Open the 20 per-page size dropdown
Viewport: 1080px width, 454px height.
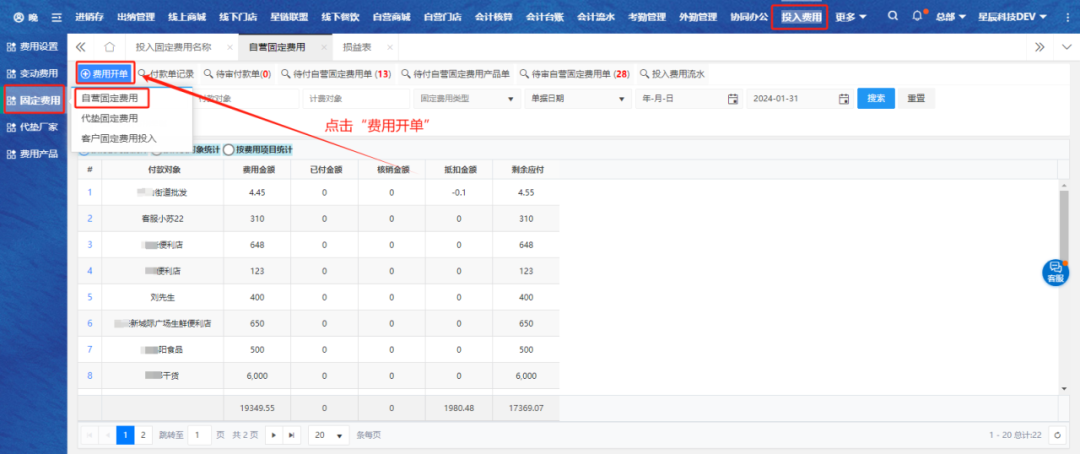click(x=329, y=435)
